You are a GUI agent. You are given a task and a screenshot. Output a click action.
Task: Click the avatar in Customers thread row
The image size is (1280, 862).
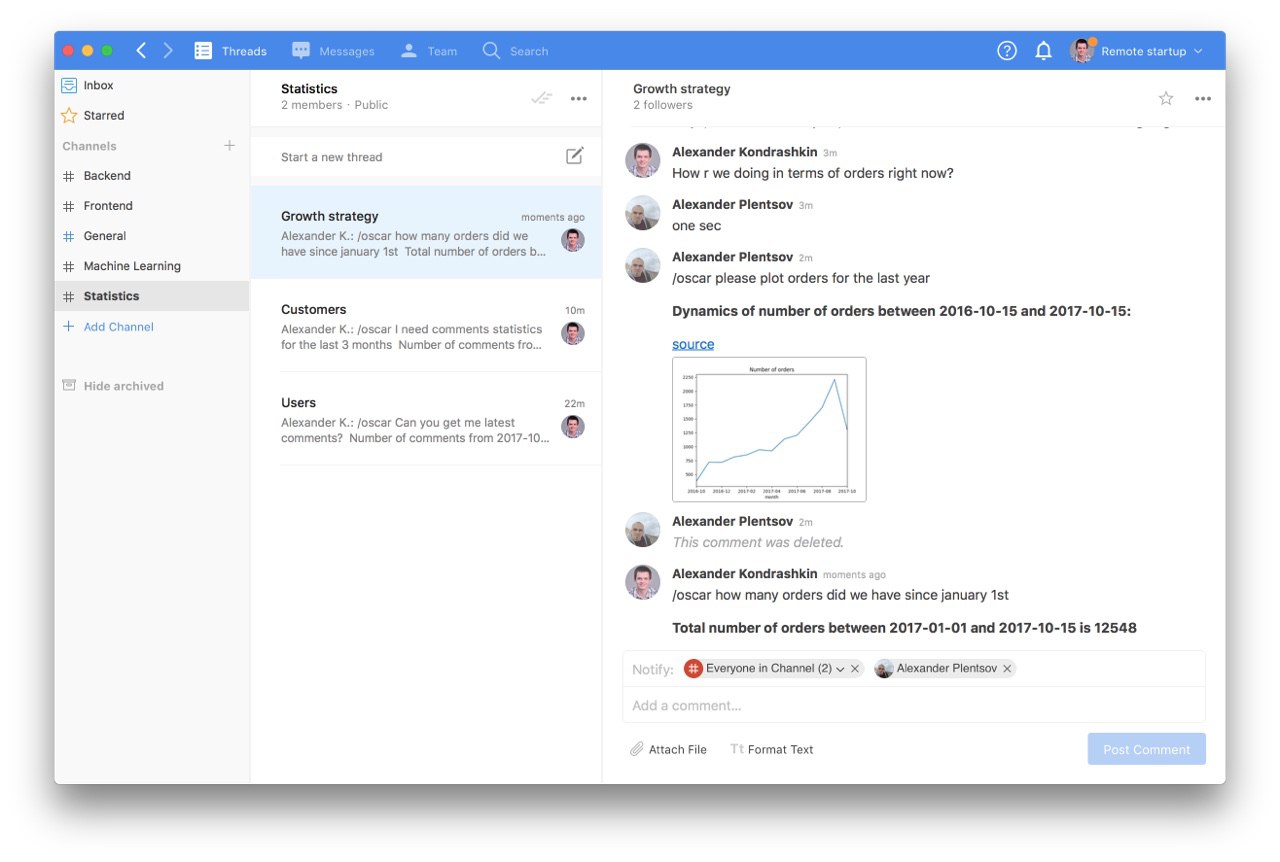point(573,334)
